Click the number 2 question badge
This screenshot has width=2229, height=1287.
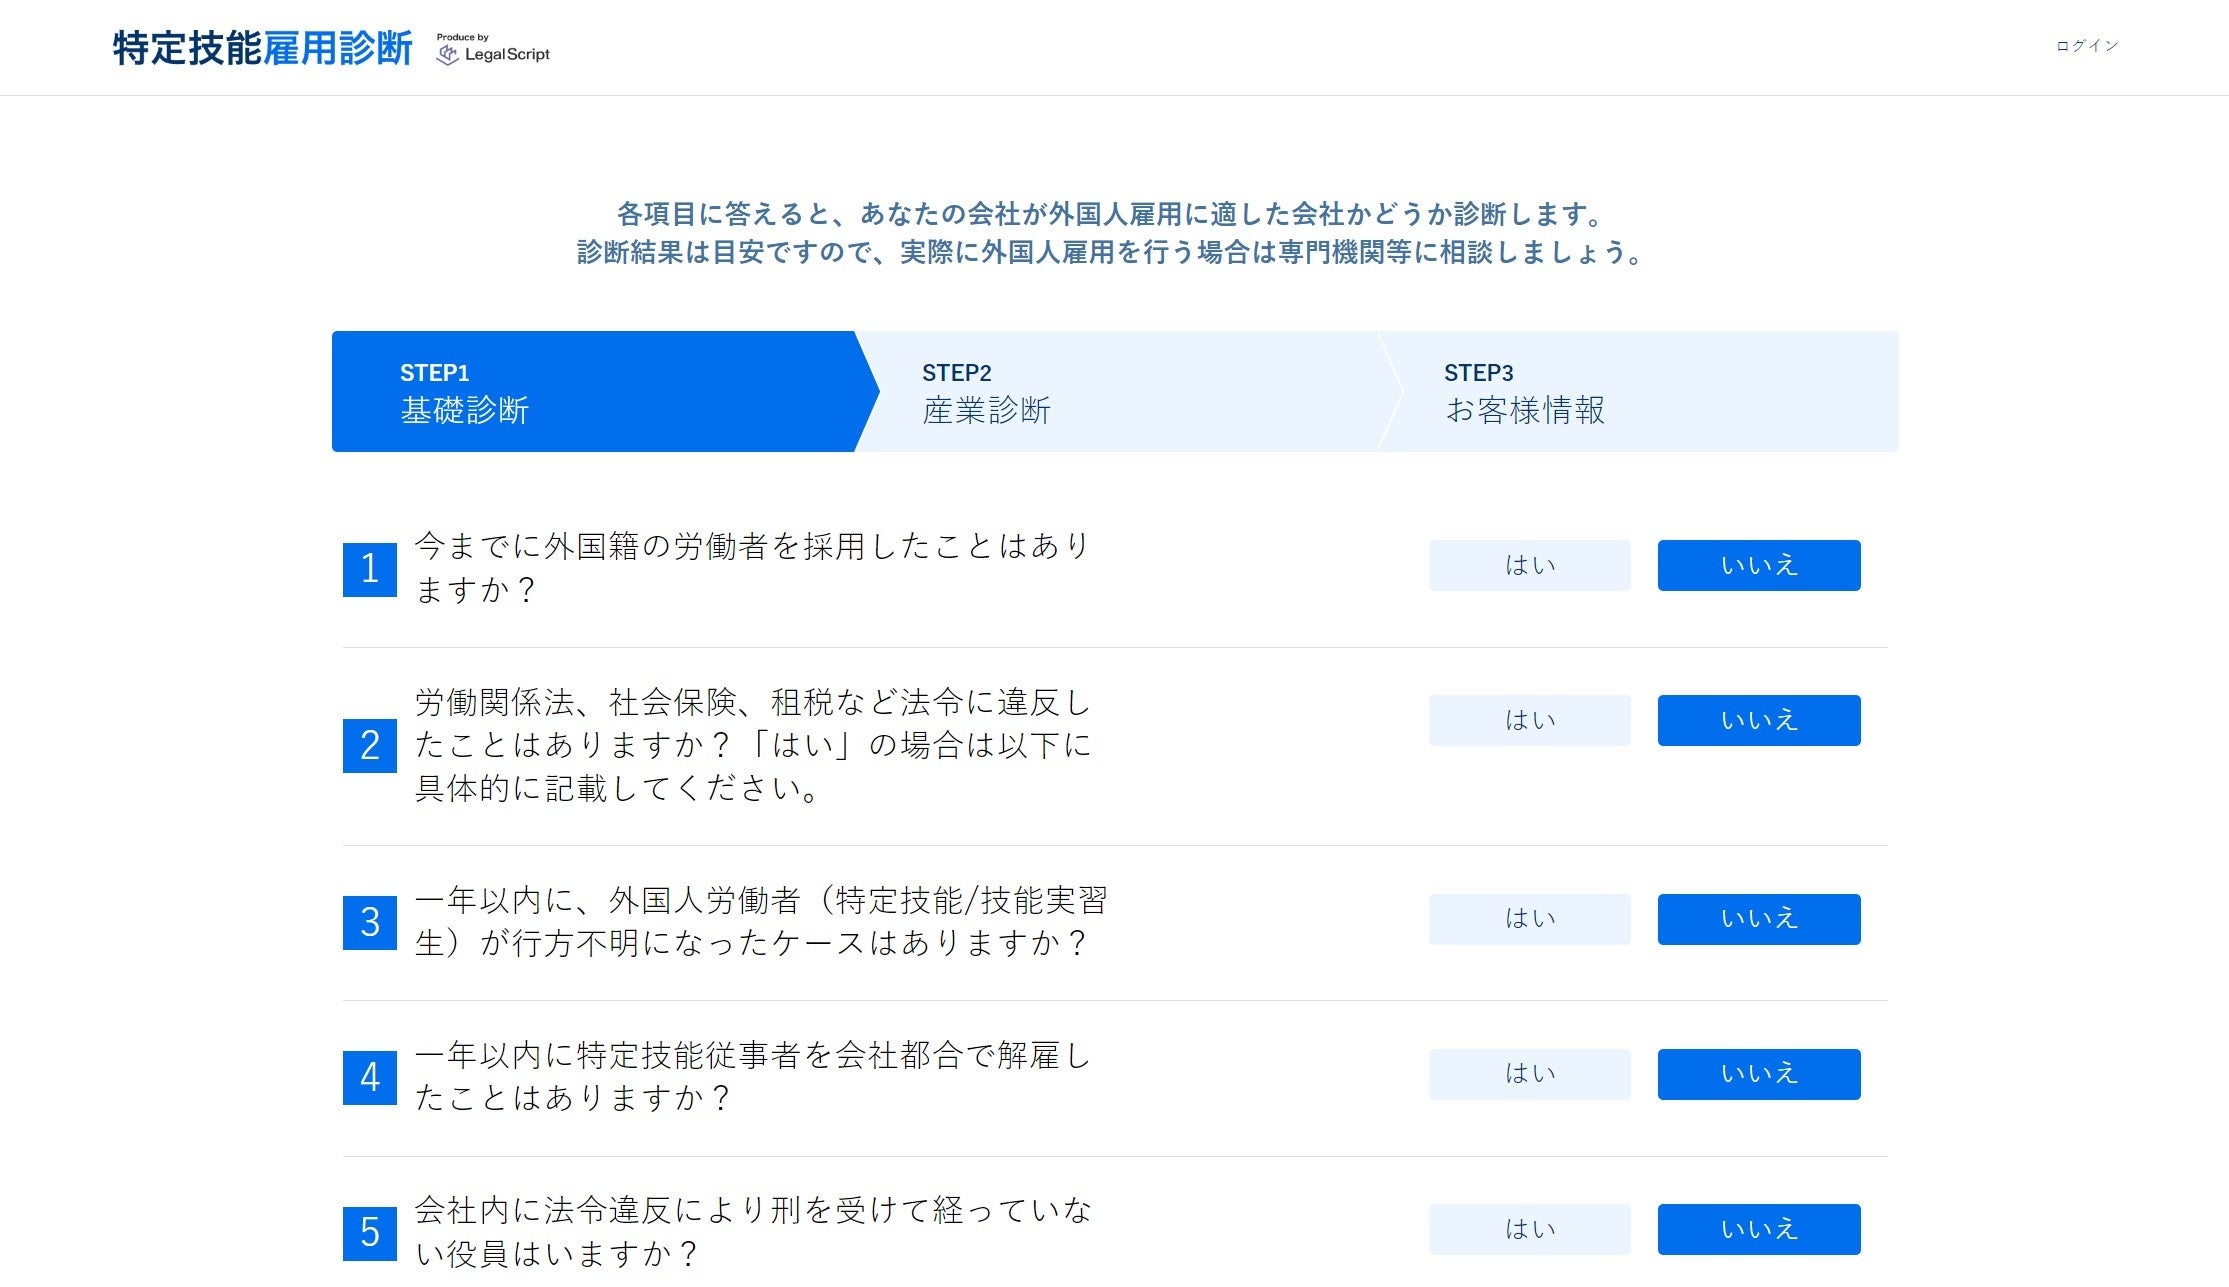tap(370, 746)
